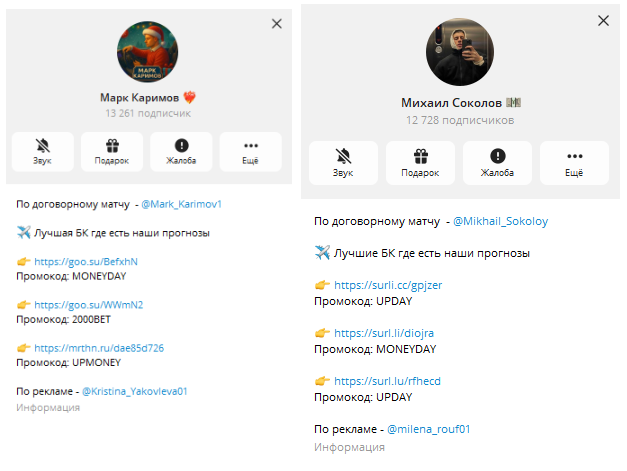Follow the goo.su/BefxhN link
The height and width of the screenshot is (471, 627).
coord(86,261)
